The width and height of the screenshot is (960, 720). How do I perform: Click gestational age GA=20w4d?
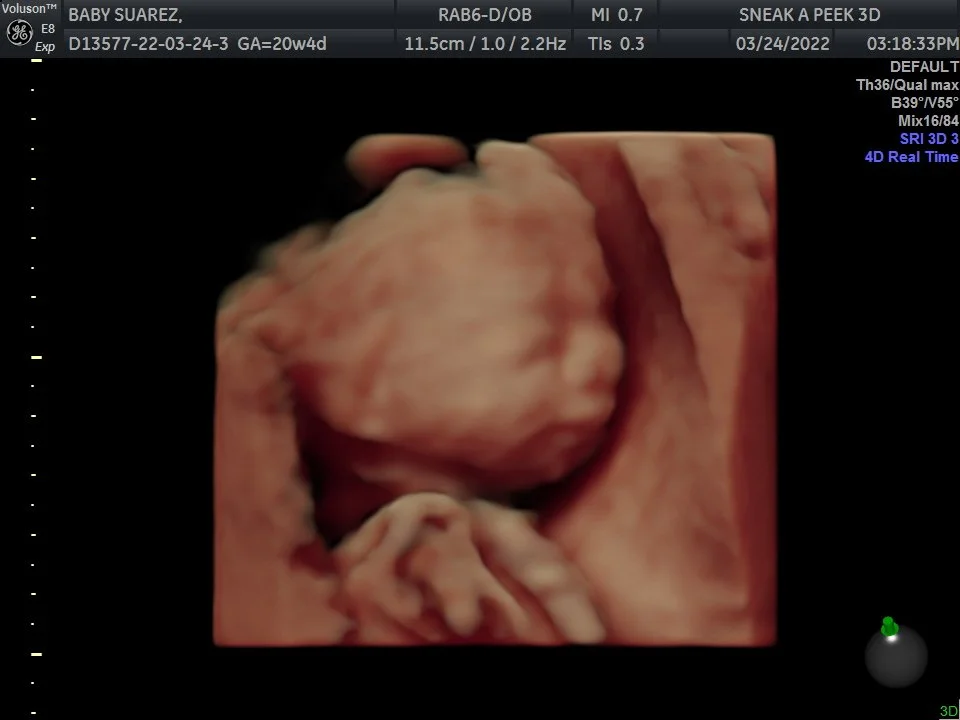click(282, 44)
